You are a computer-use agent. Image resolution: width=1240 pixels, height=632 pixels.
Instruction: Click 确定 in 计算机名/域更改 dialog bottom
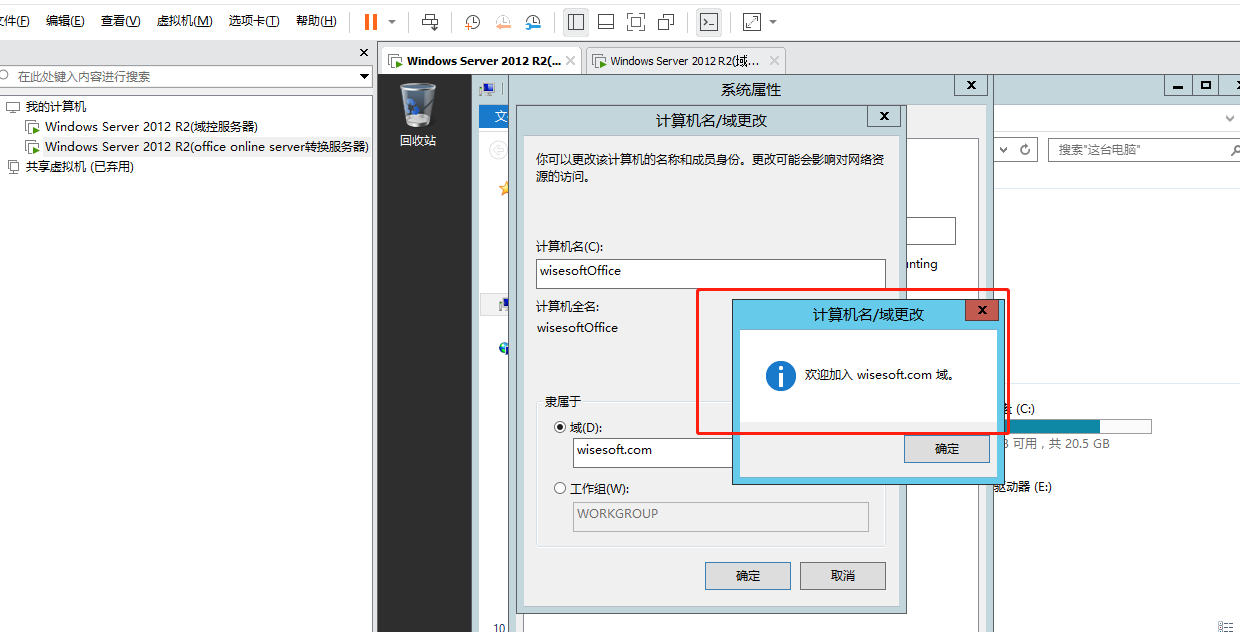point(748,576)
